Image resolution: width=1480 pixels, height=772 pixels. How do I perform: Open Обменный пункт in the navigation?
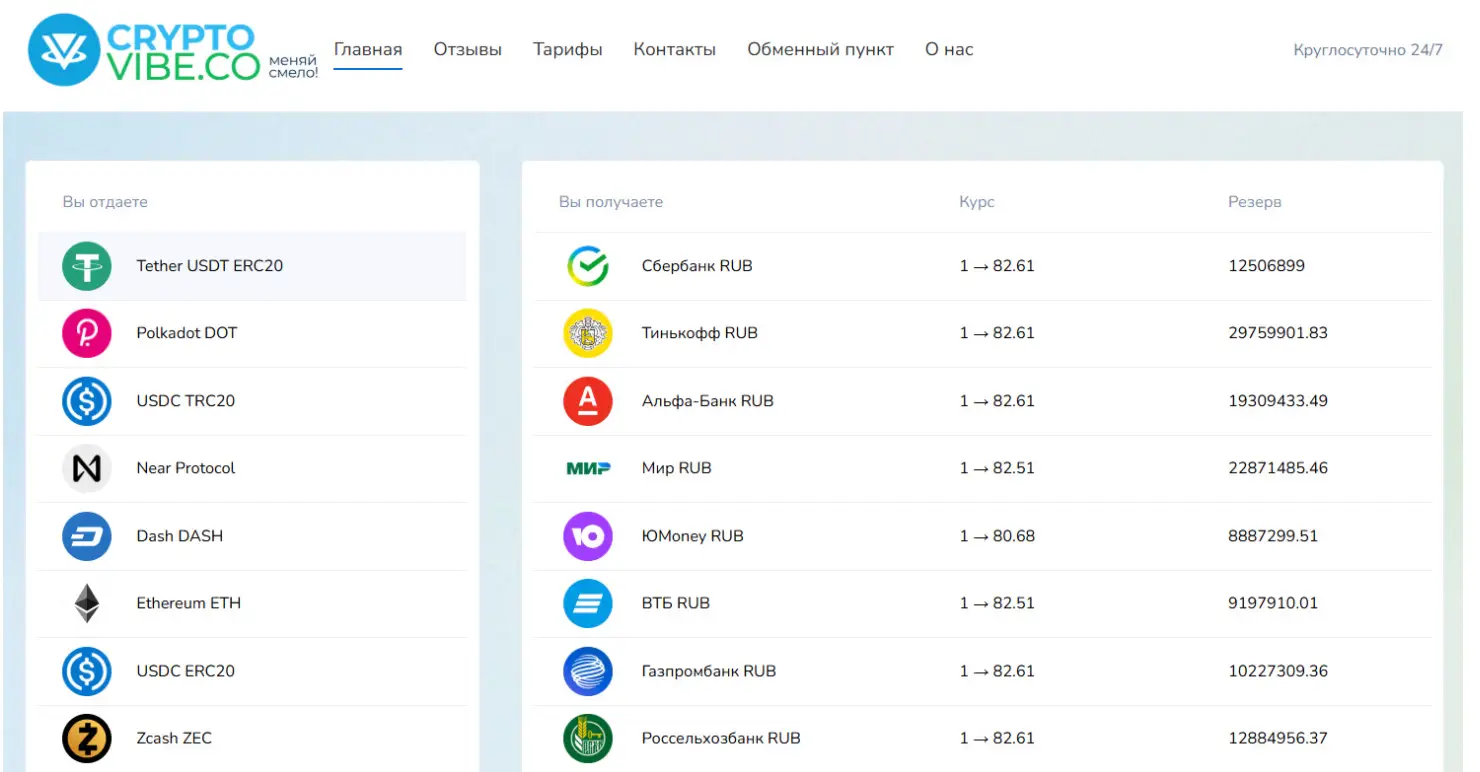click(x=821, y=50)
